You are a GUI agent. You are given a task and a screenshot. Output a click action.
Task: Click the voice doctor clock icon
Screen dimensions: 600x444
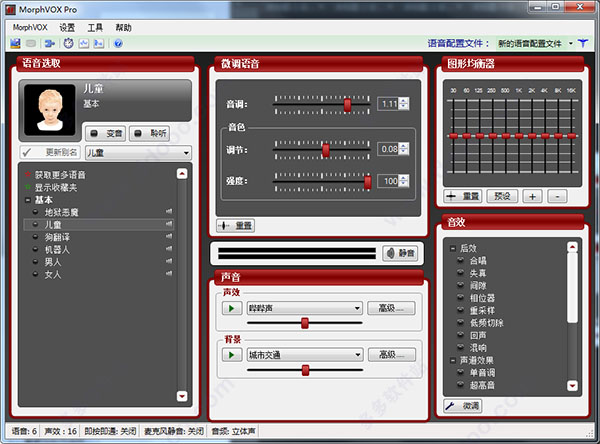[68, 43]
